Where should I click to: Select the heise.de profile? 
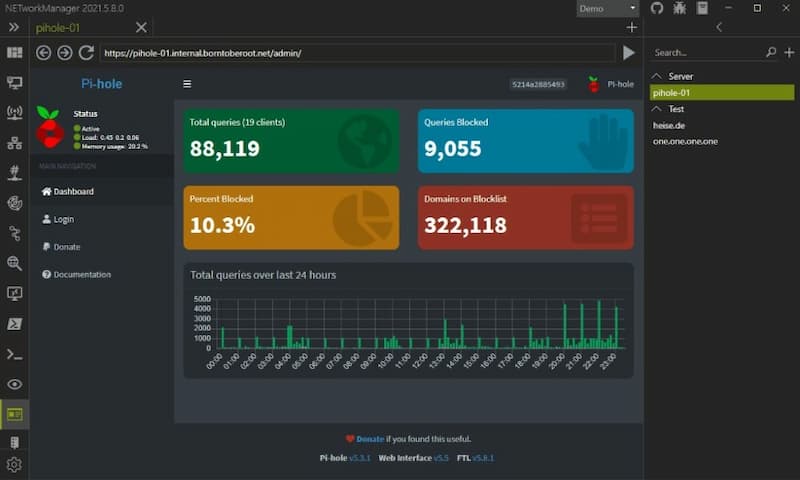tap(669, 125)
